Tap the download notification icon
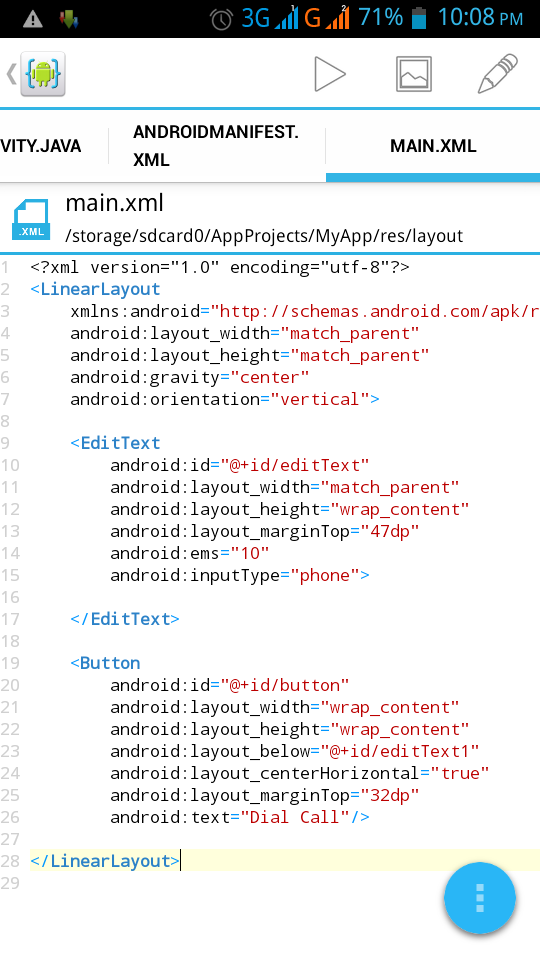The height and width of the screenshot is (960, 540). [69, 19]
